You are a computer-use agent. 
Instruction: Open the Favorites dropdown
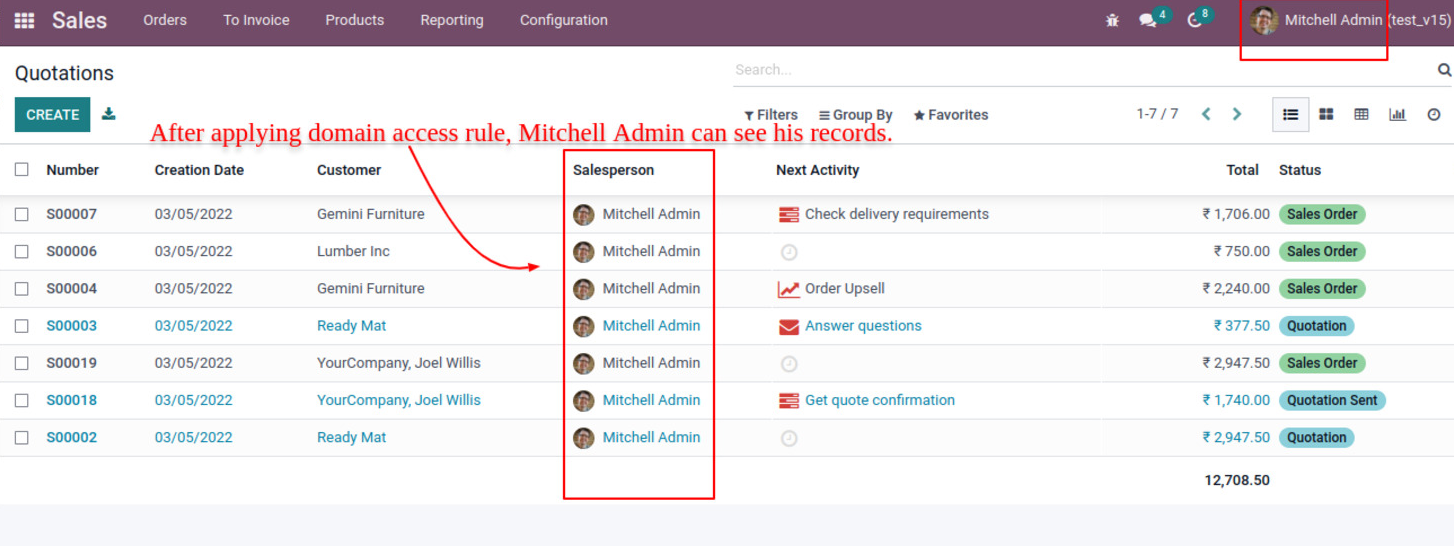click(950, 115)
